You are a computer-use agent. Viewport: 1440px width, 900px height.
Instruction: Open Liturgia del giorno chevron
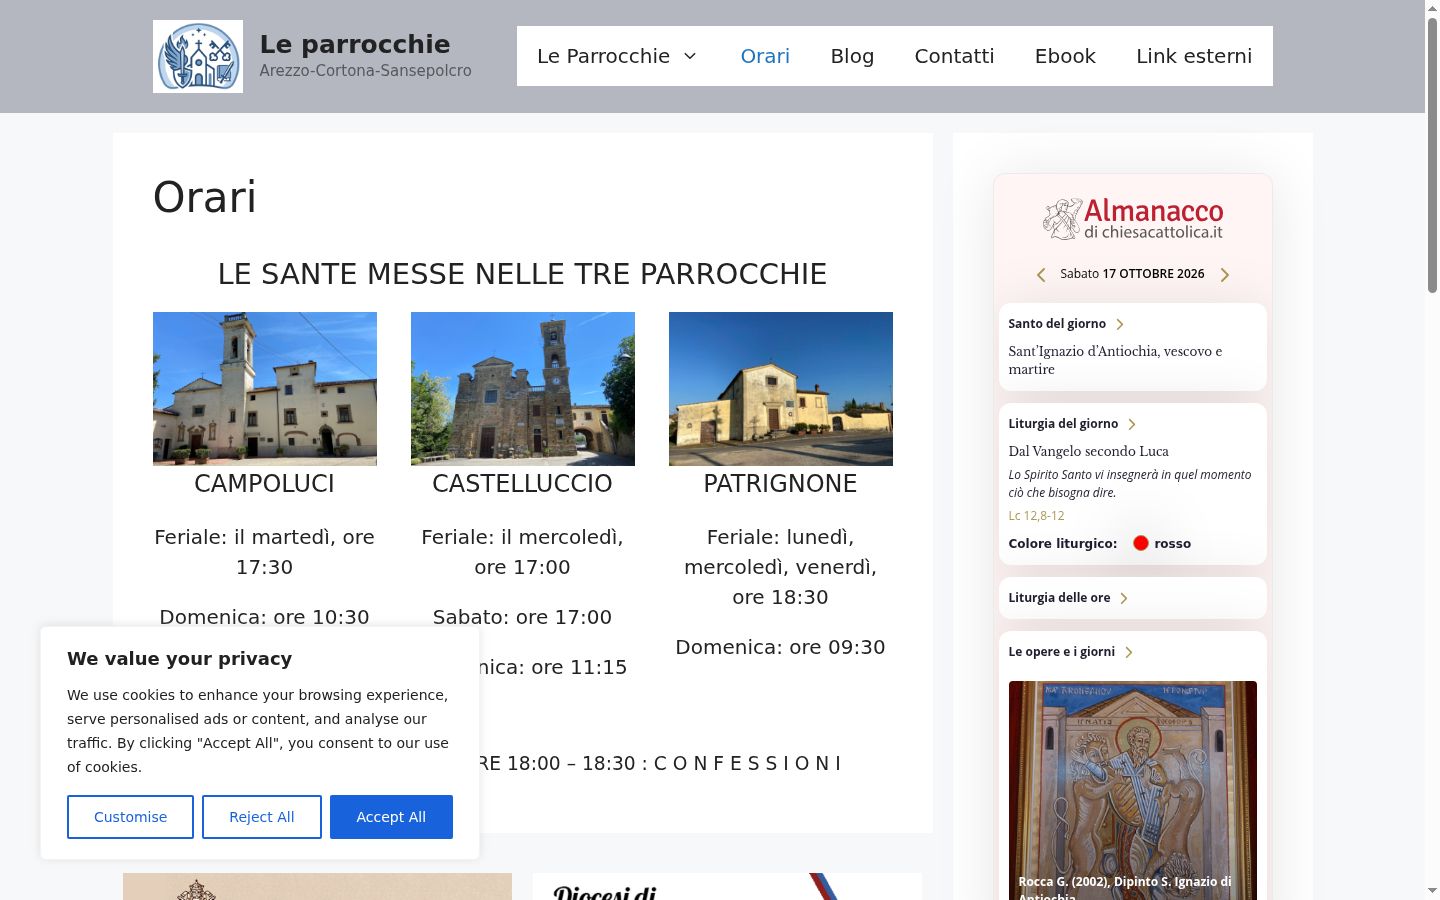1132,424
